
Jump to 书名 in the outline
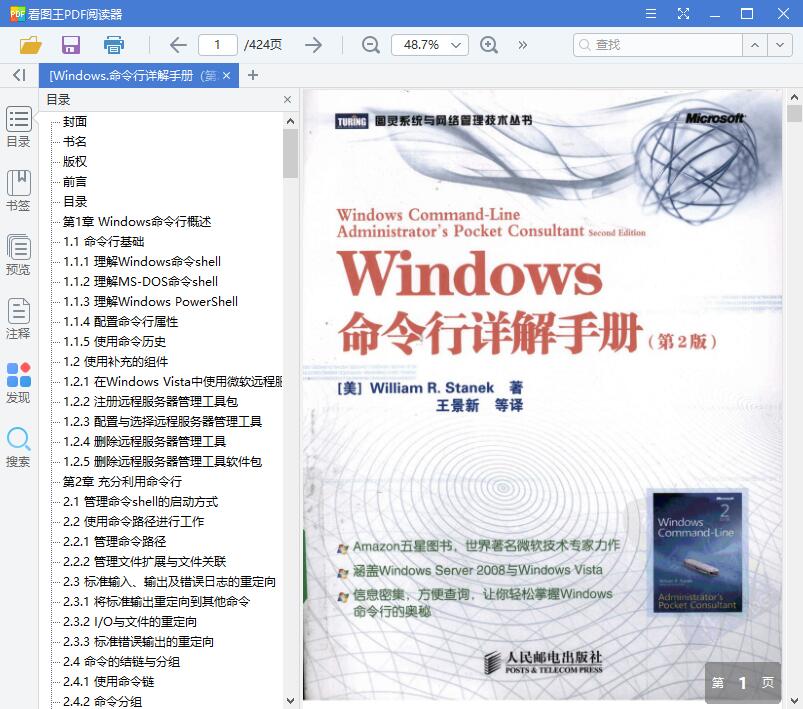point(75,141)
